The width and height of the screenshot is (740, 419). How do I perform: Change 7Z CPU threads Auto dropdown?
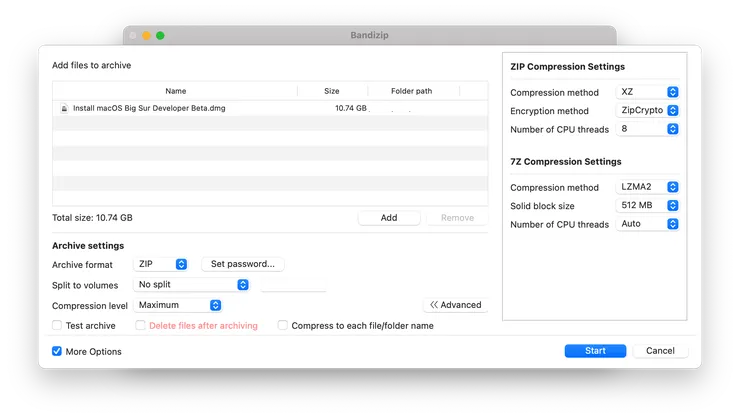(x=648, y=224)
